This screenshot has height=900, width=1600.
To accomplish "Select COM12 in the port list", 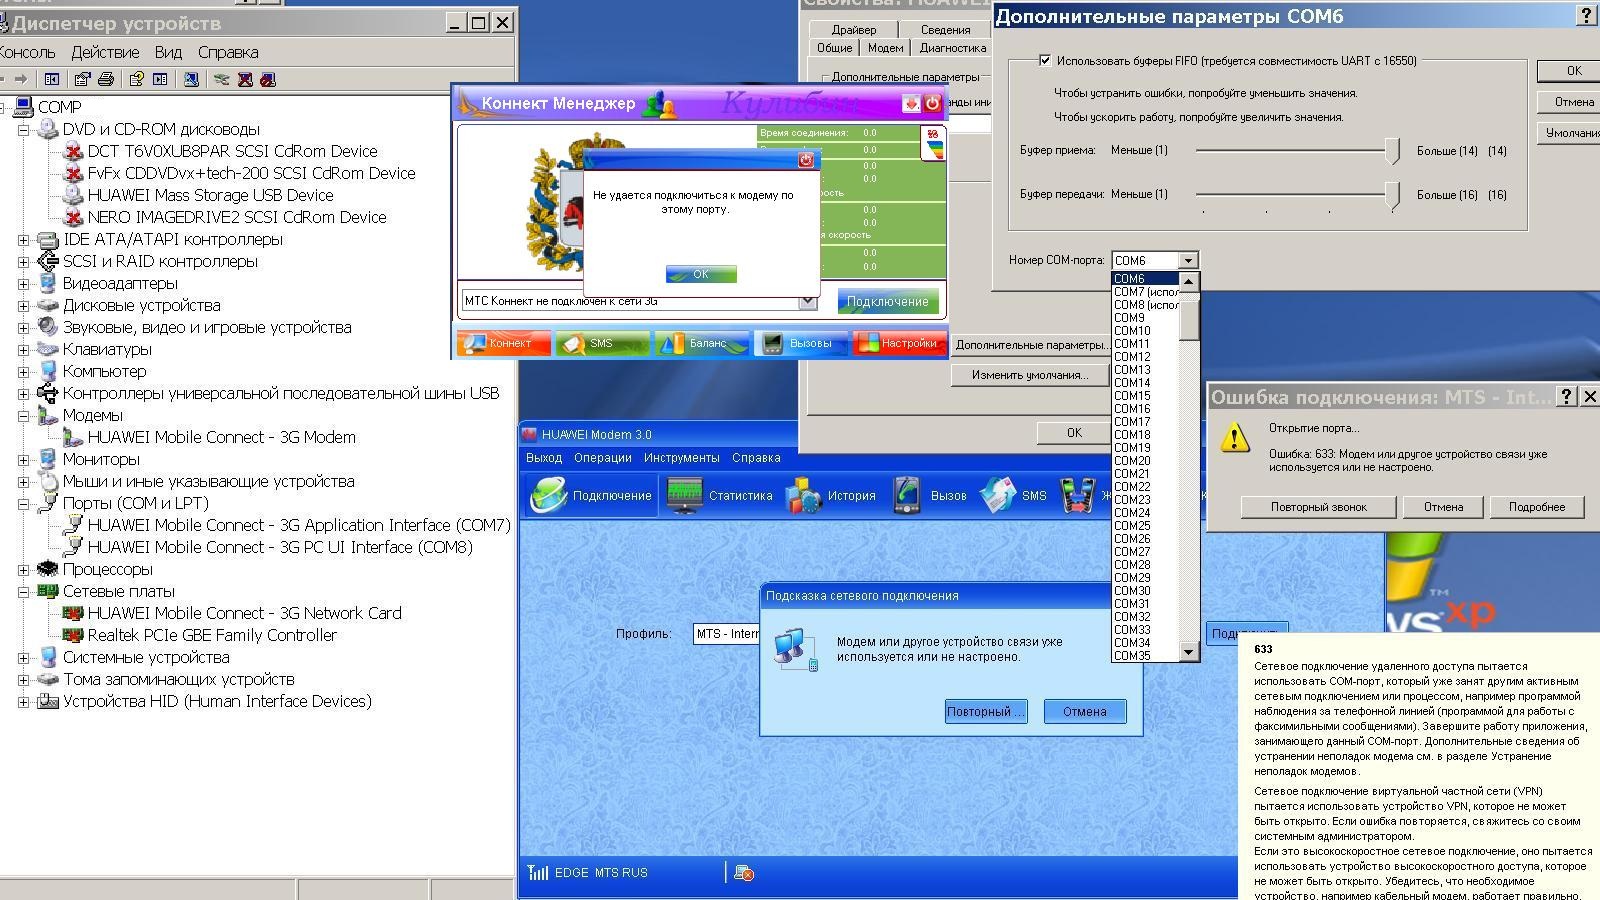I will point(1132,357).
